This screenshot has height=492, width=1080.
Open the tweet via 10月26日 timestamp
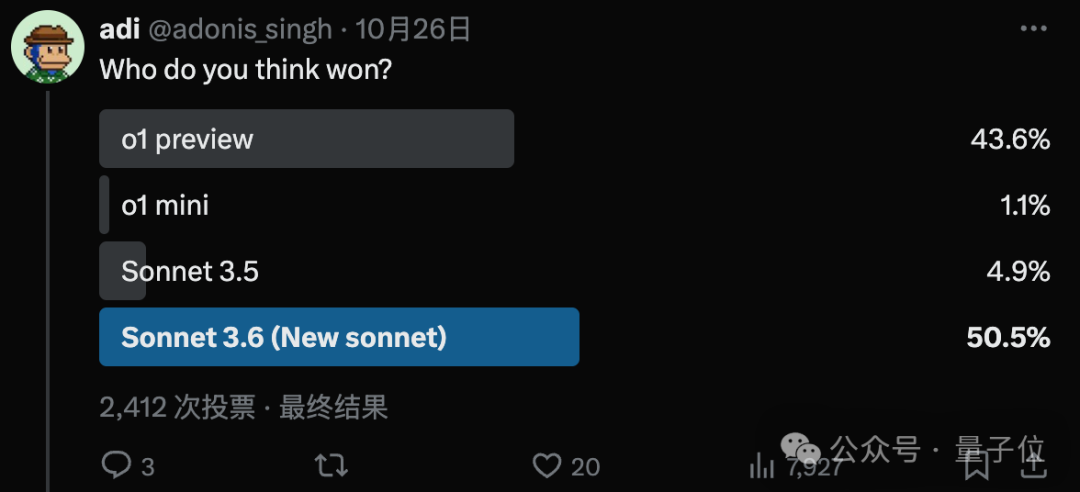click(413, 29)
